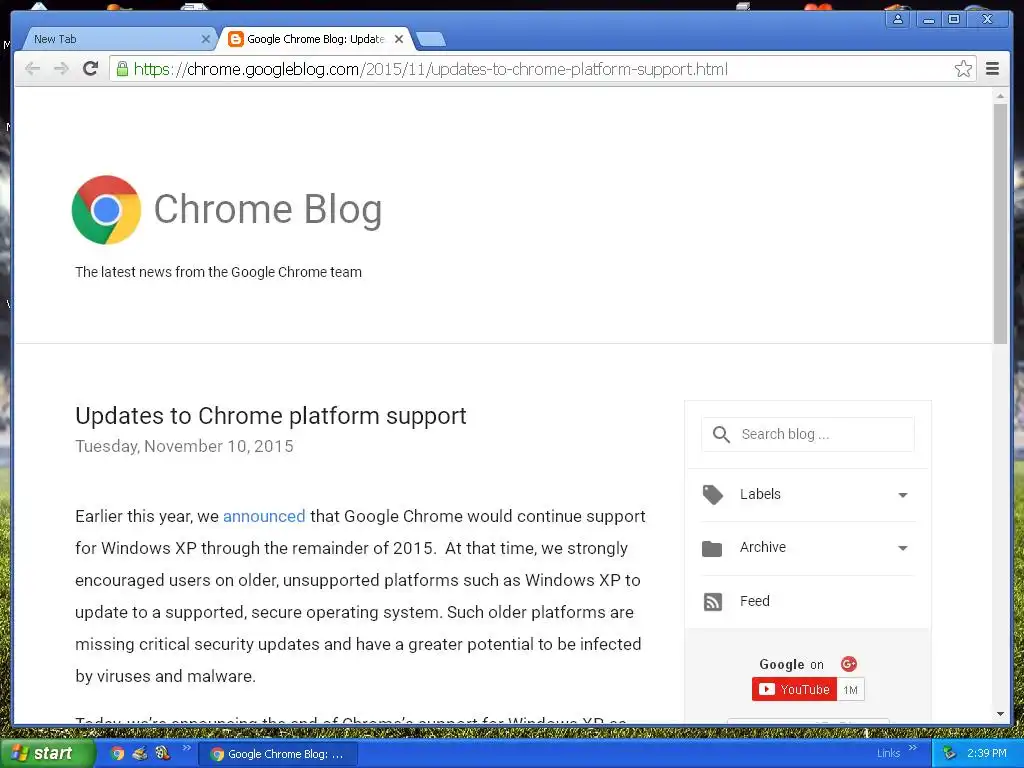Image resolution: width=1024 pixels, height=768 pixels.
Task: Go forward with the browser forward arrow
Action: click(61, 69)
